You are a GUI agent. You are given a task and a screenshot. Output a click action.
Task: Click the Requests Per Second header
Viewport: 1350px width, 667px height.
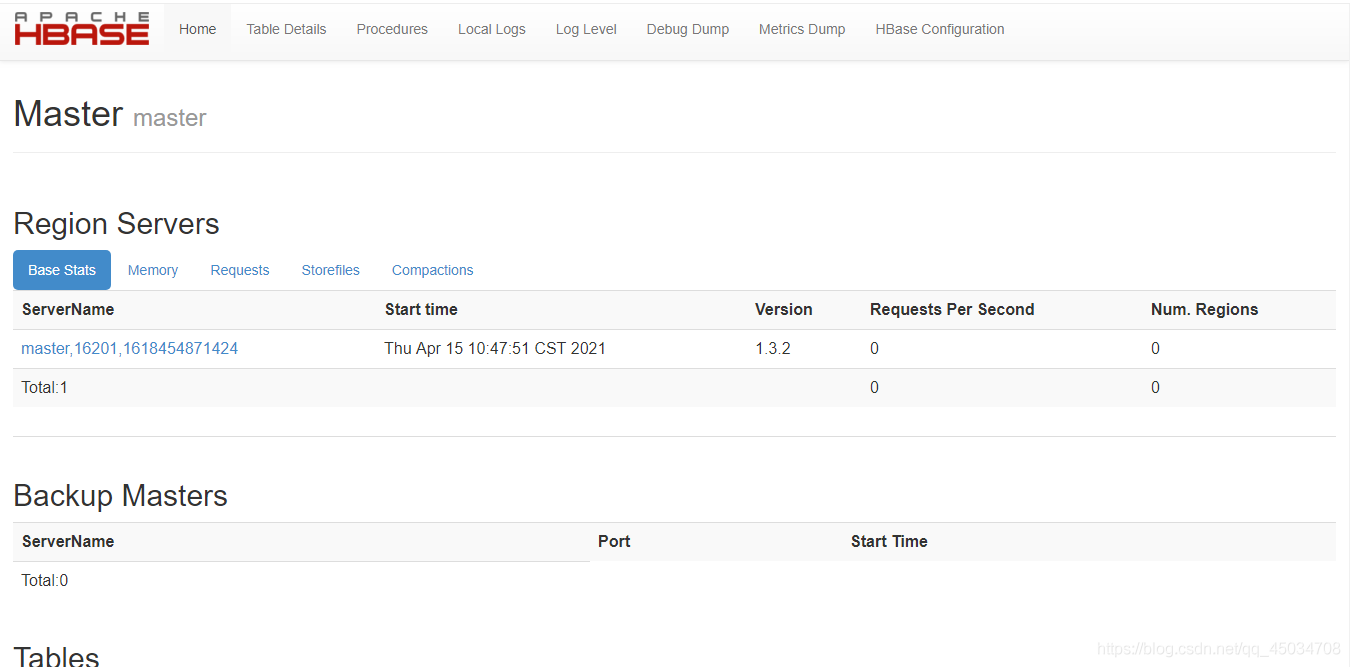951,309
